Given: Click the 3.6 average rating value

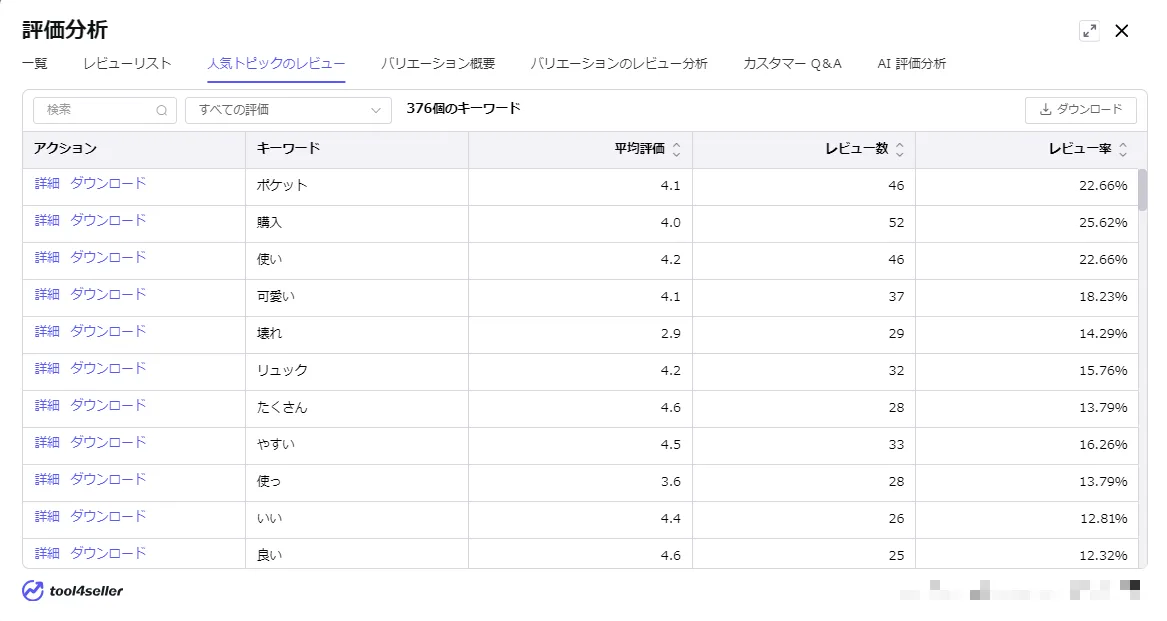Looking at the screenshot, I should pos(671,482).
